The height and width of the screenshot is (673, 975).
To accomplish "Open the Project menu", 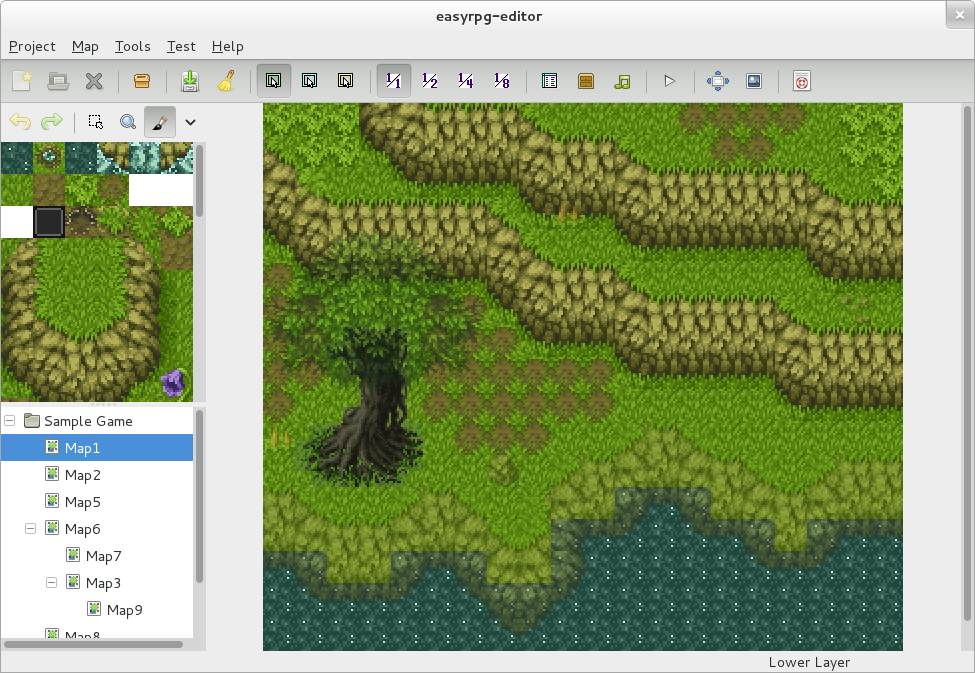I will pyautogui.click(x=32, y=46).
